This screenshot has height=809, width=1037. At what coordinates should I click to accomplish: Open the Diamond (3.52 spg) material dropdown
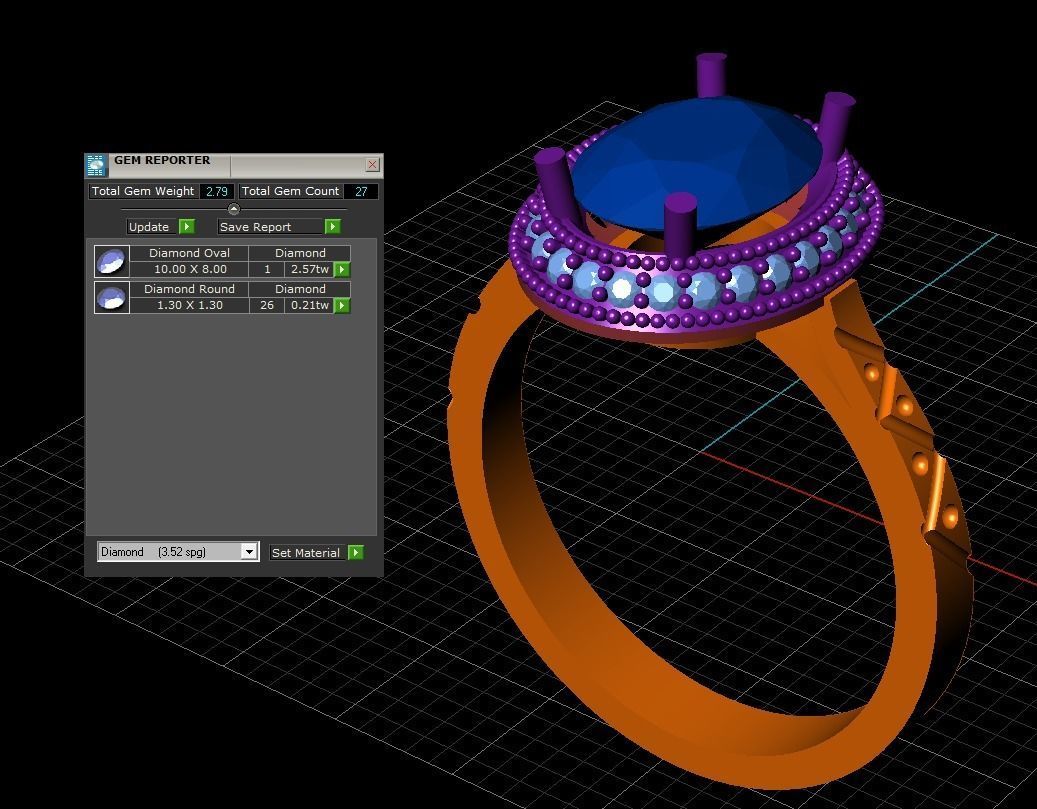click(249, 552)
